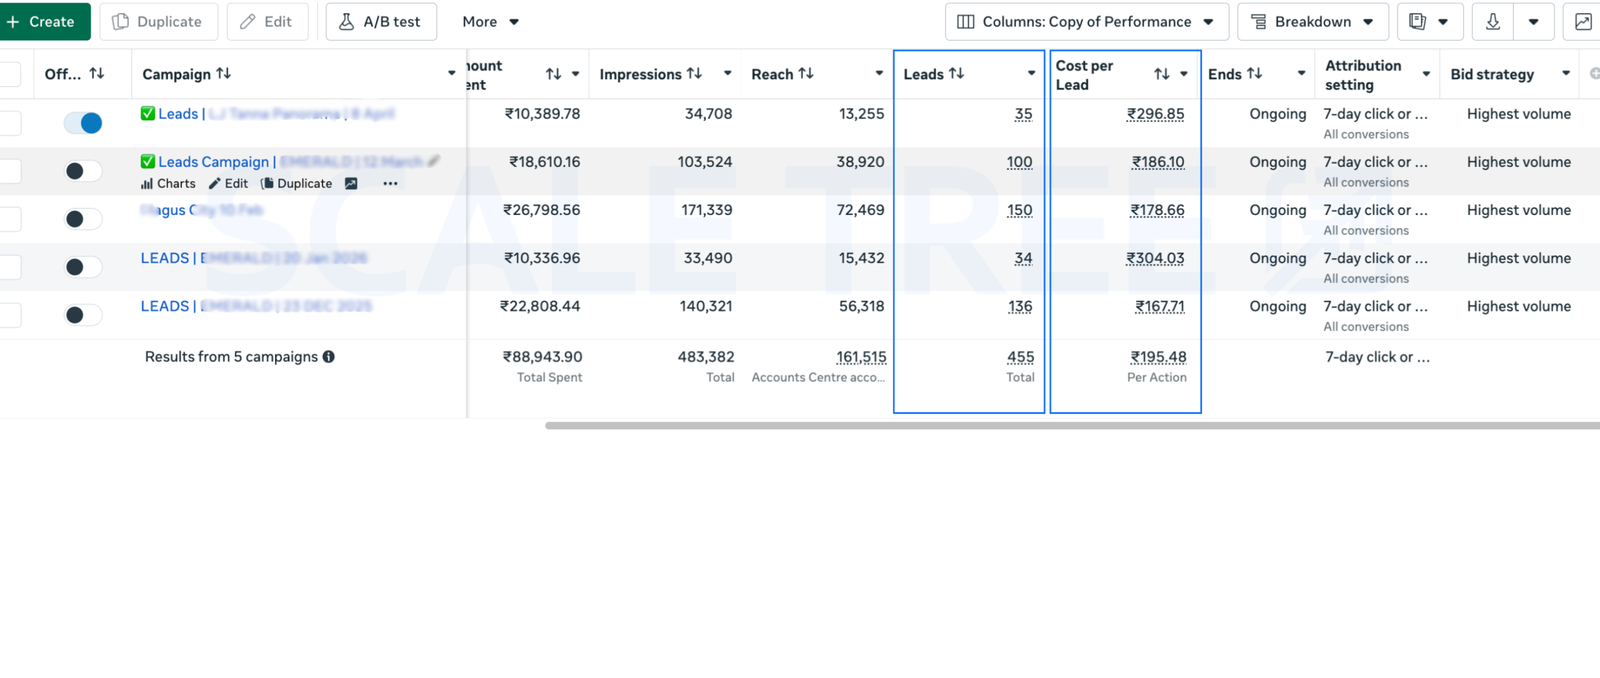Sort by Cost per Lead arrows
The height and width of the screenshot is (678, 1600).
tap(1161, 74)
